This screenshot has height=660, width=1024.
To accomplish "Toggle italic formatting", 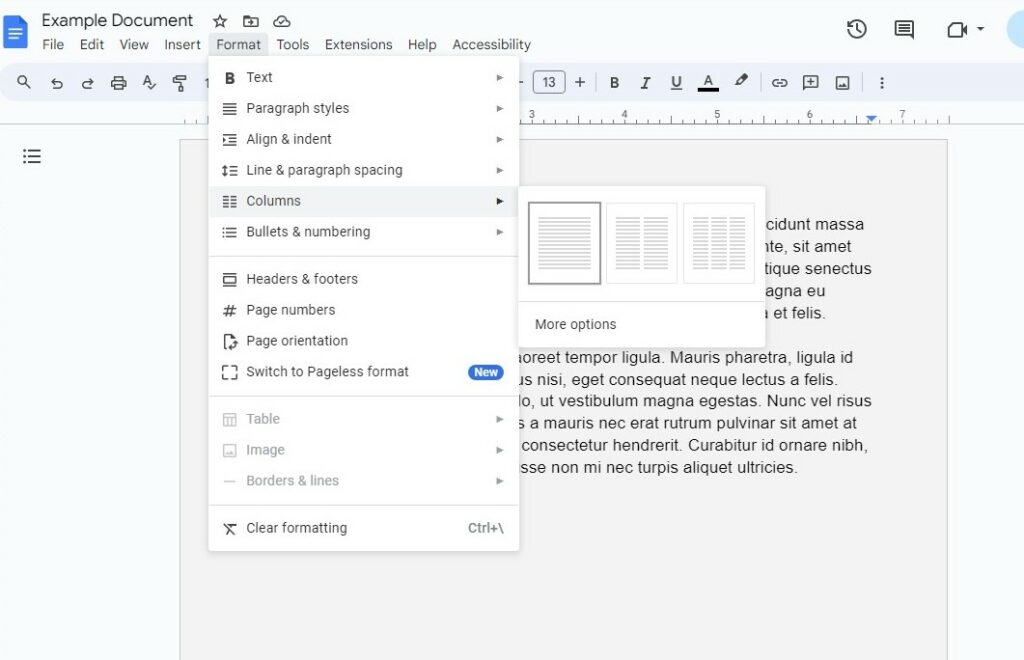I will pos(645,83).
